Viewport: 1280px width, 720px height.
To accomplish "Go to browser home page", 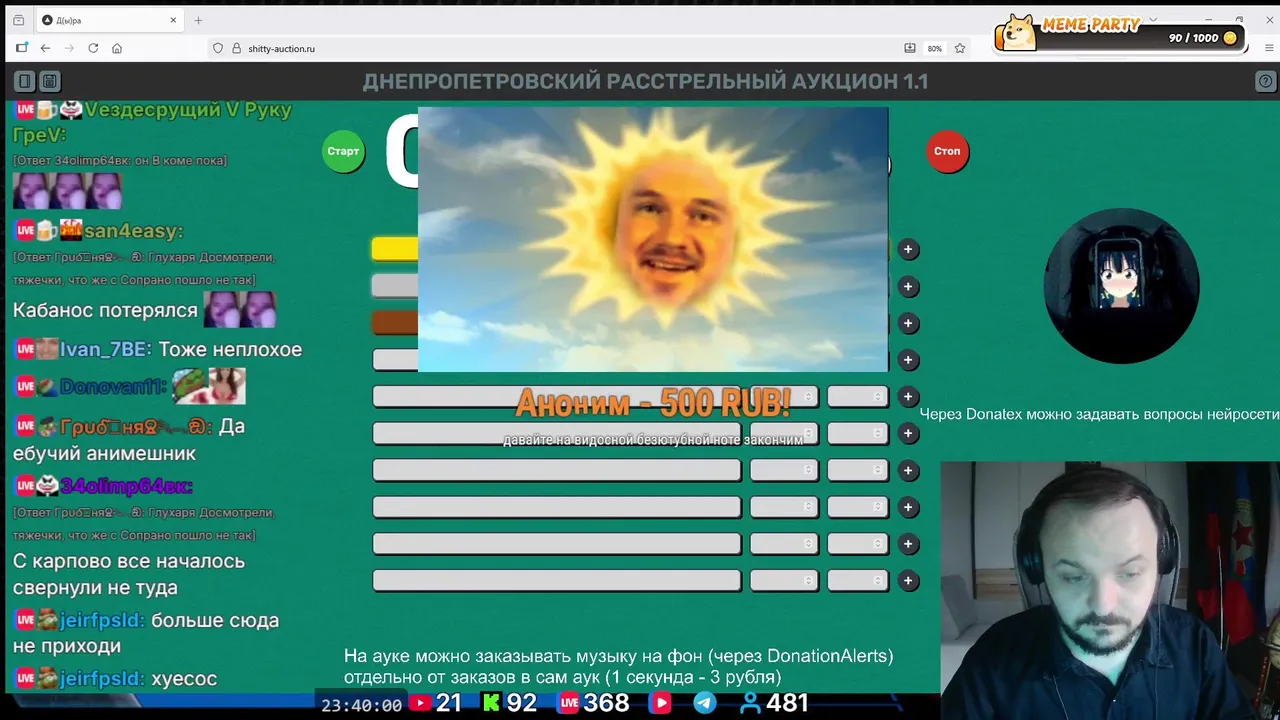I will click(117, 48).
